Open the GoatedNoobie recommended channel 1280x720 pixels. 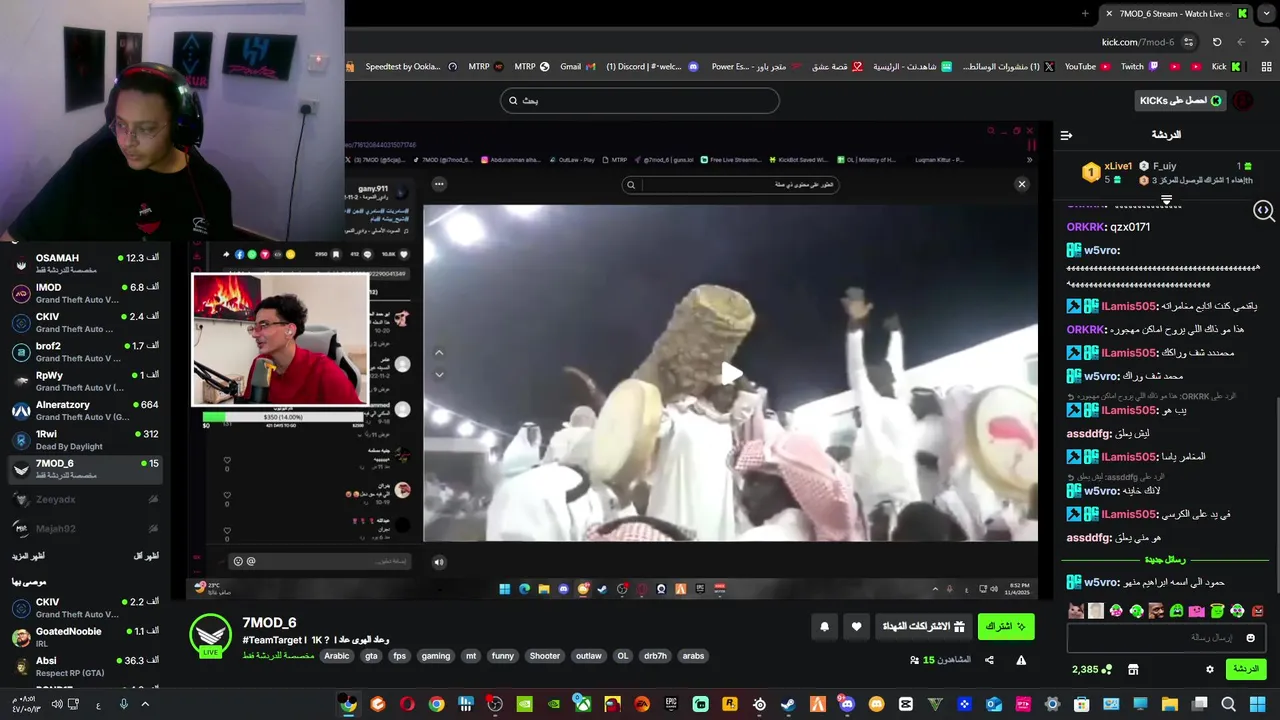point(85,637)
